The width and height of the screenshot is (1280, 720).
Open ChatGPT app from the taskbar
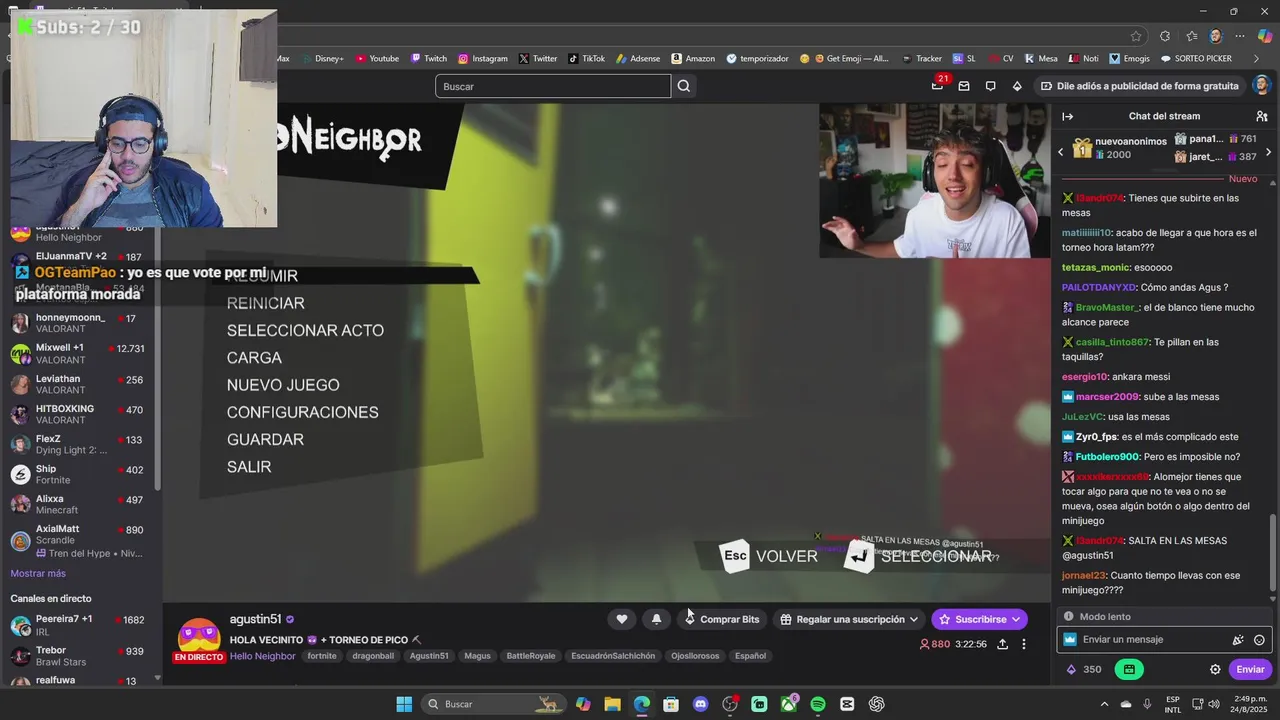click(x=877, y=704)
